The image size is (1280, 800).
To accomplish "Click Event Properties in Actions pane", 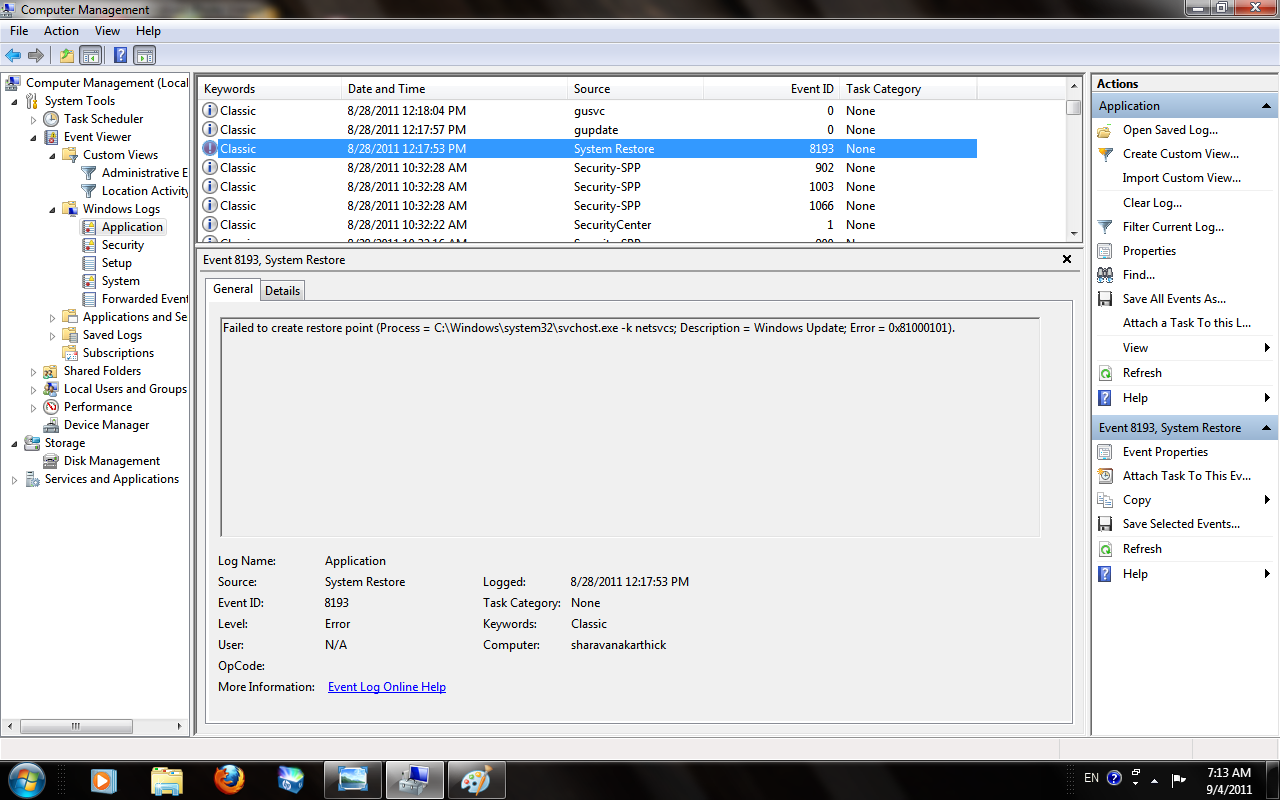I will click(x=1165, y=452).
